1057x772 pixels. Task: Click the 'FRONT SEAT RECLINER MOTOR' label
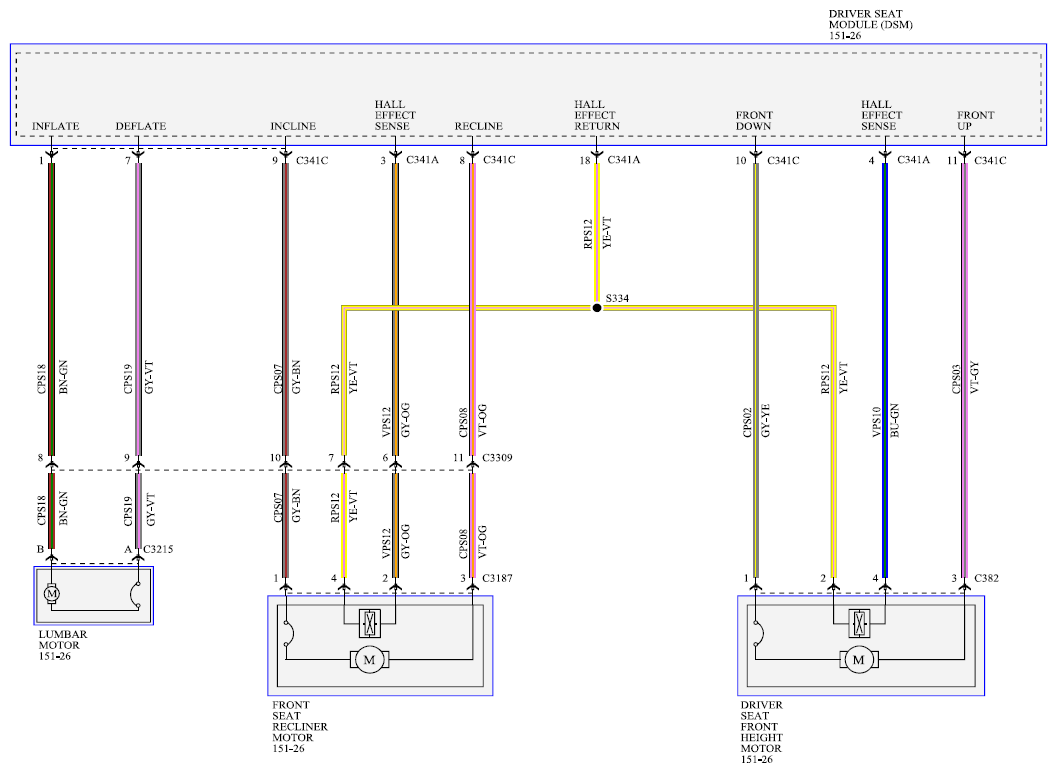(300, 721)
